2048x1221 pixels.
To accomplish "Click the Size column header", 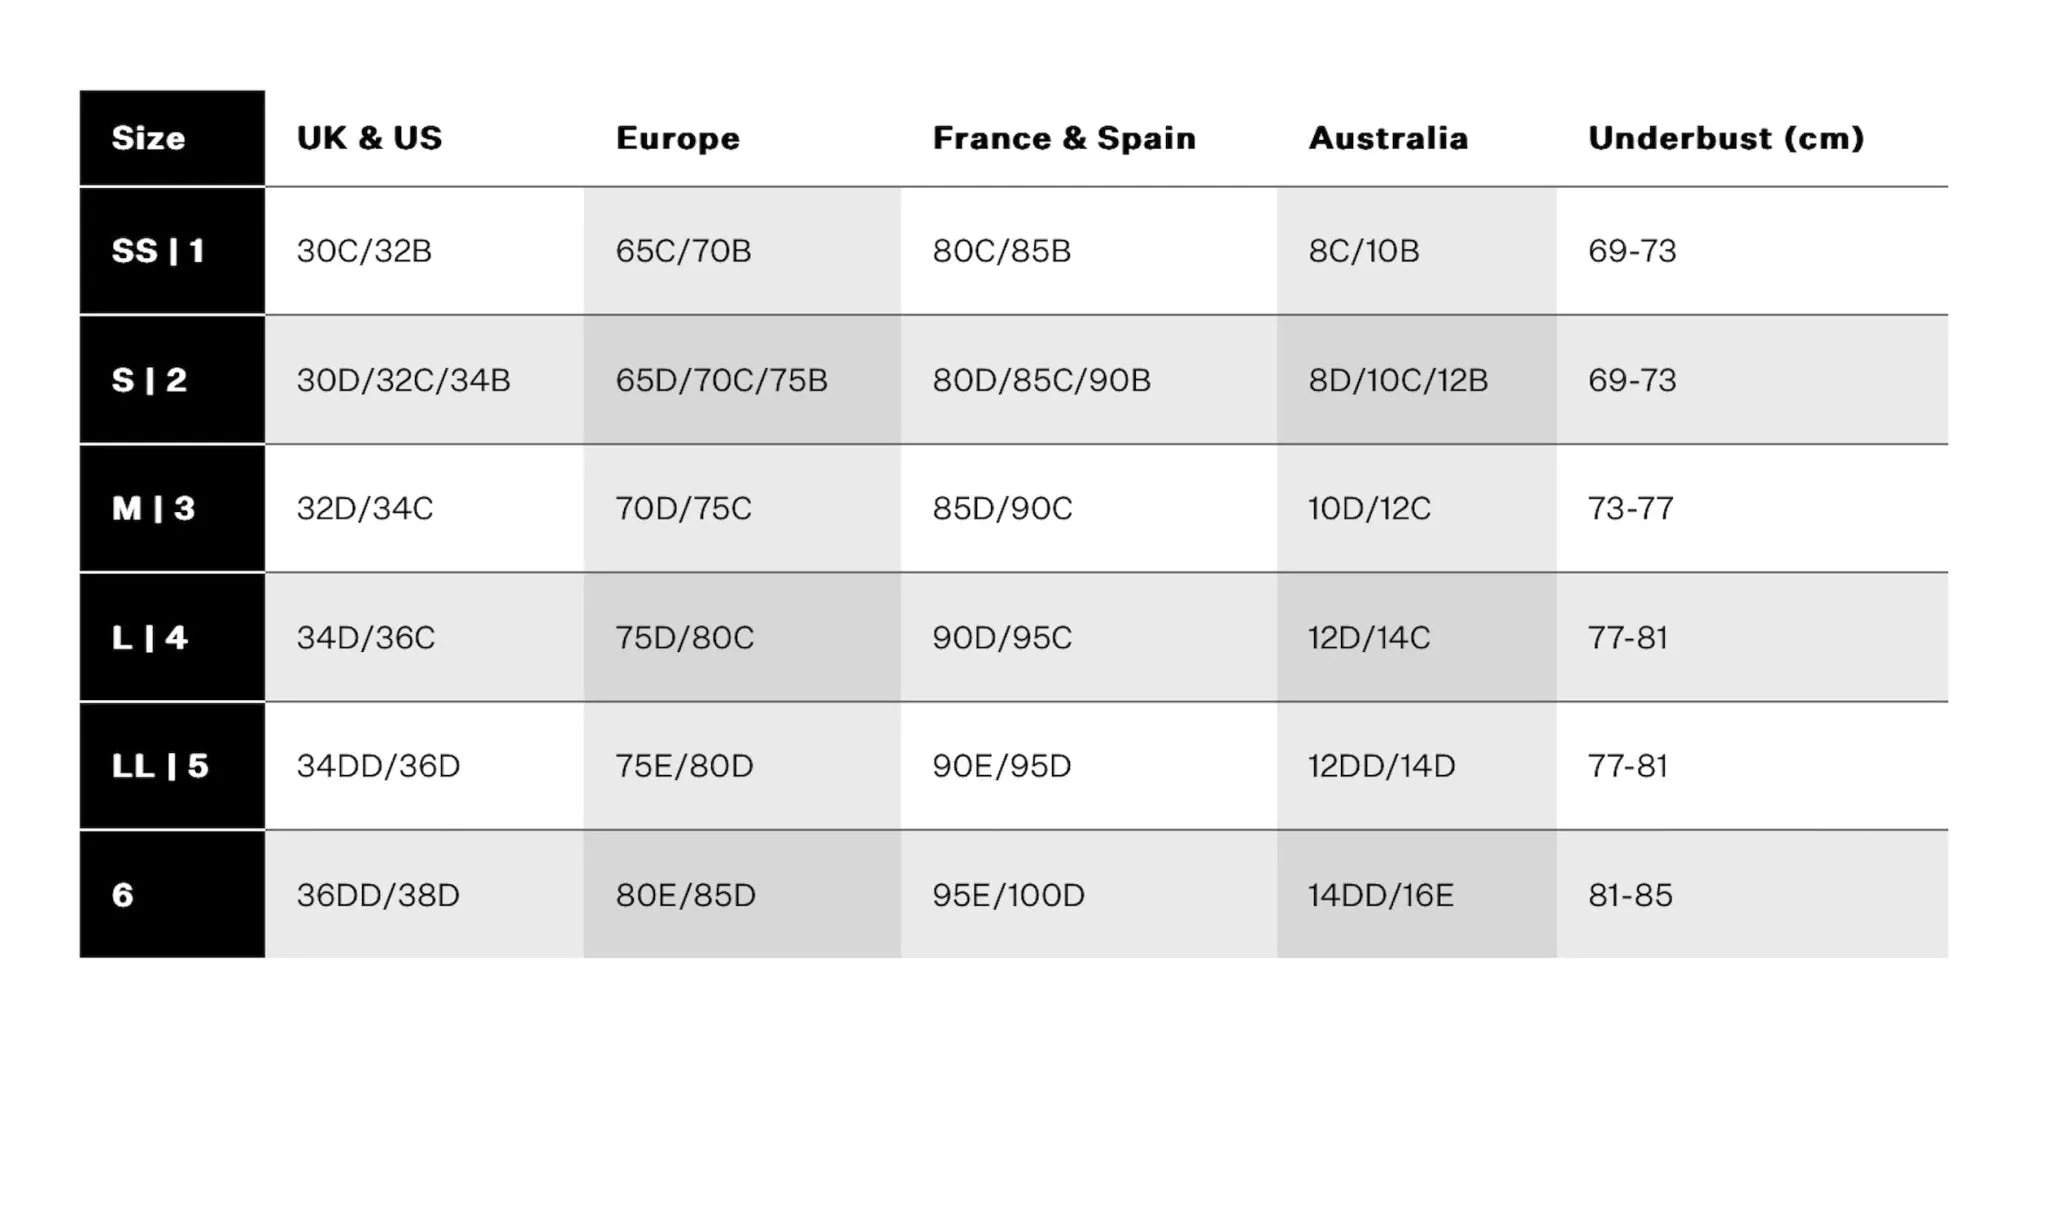I will [x=148, y=138].
